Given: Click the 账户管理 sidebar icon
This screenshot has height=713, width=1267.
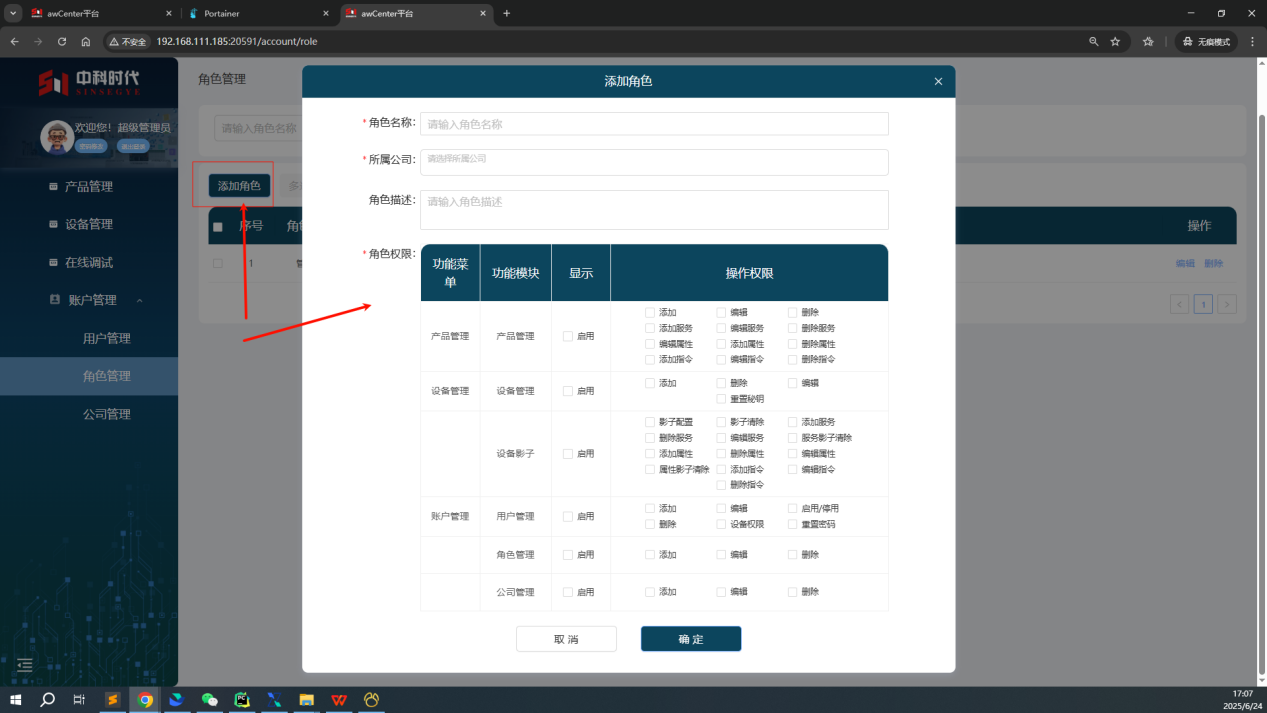Looking at the screenshot, I should [x=55, y=300].
